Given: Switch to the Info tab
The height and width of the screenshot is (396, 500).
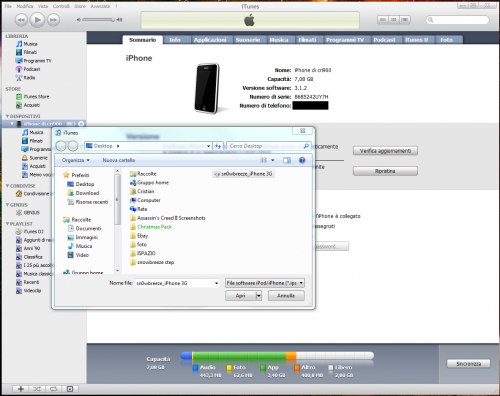Looking at the screenshot, I should (x=175, y=40).
